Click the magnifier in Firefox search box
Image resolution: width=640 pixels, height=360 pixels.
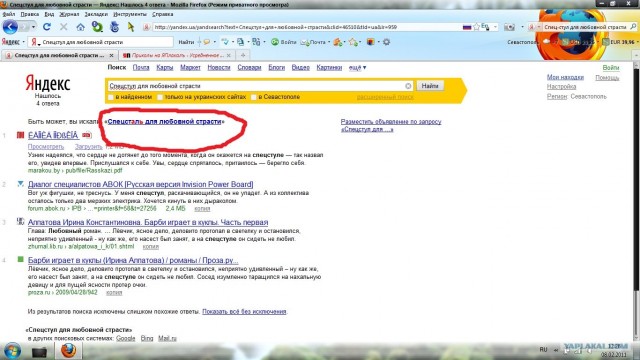633,27
